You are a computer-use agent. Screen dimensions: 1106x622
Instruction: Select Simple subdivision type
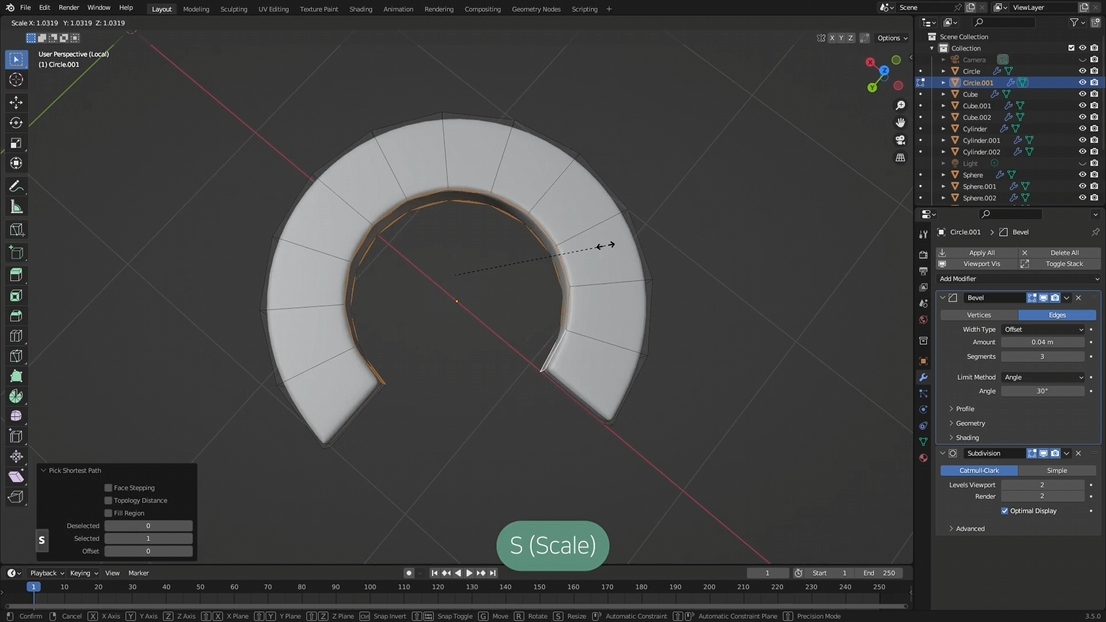[1057, 470]
